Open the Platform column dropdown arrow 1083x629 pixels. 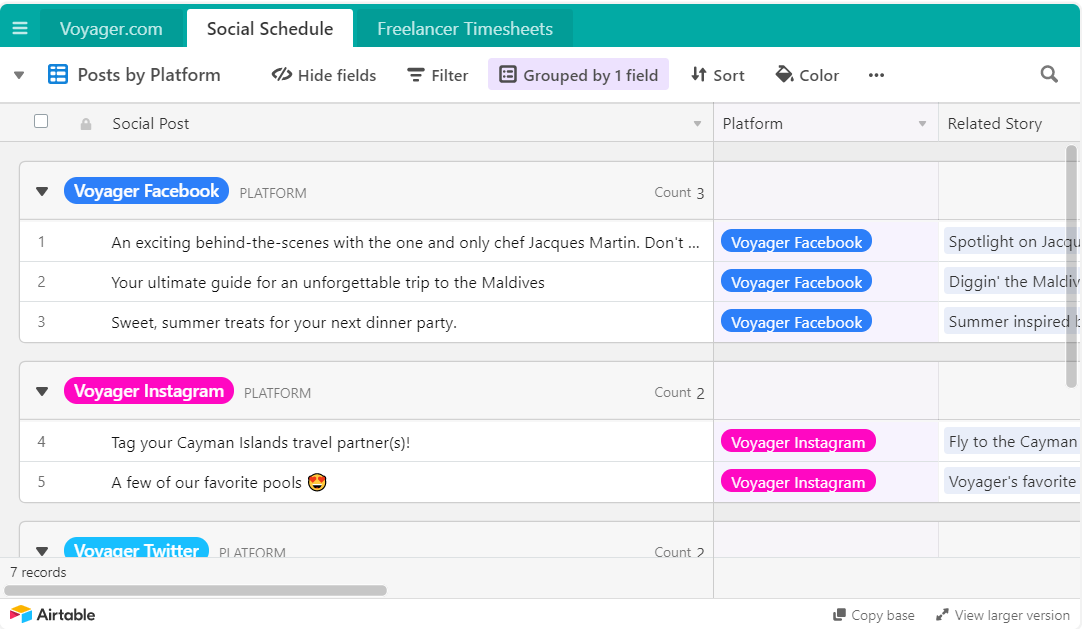(922, 124)
